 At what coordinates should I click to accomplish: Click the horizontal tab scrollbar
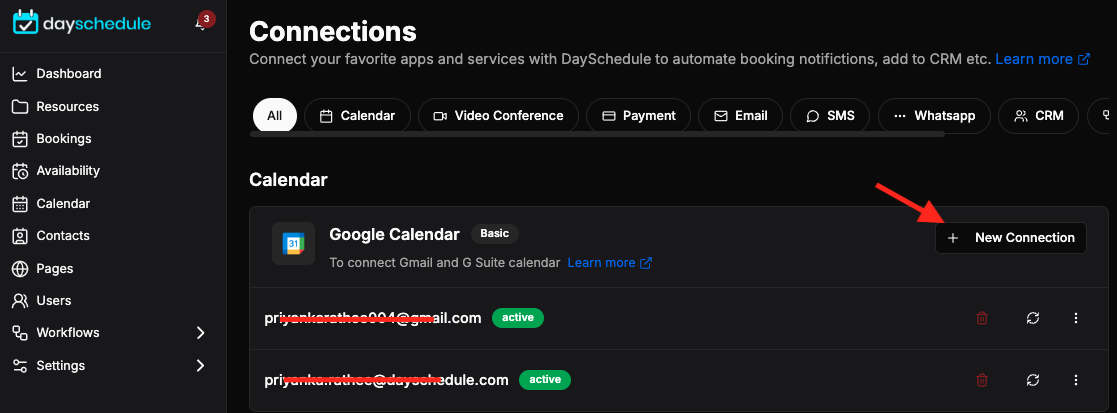pyautogui.click(x=597, y=134)
